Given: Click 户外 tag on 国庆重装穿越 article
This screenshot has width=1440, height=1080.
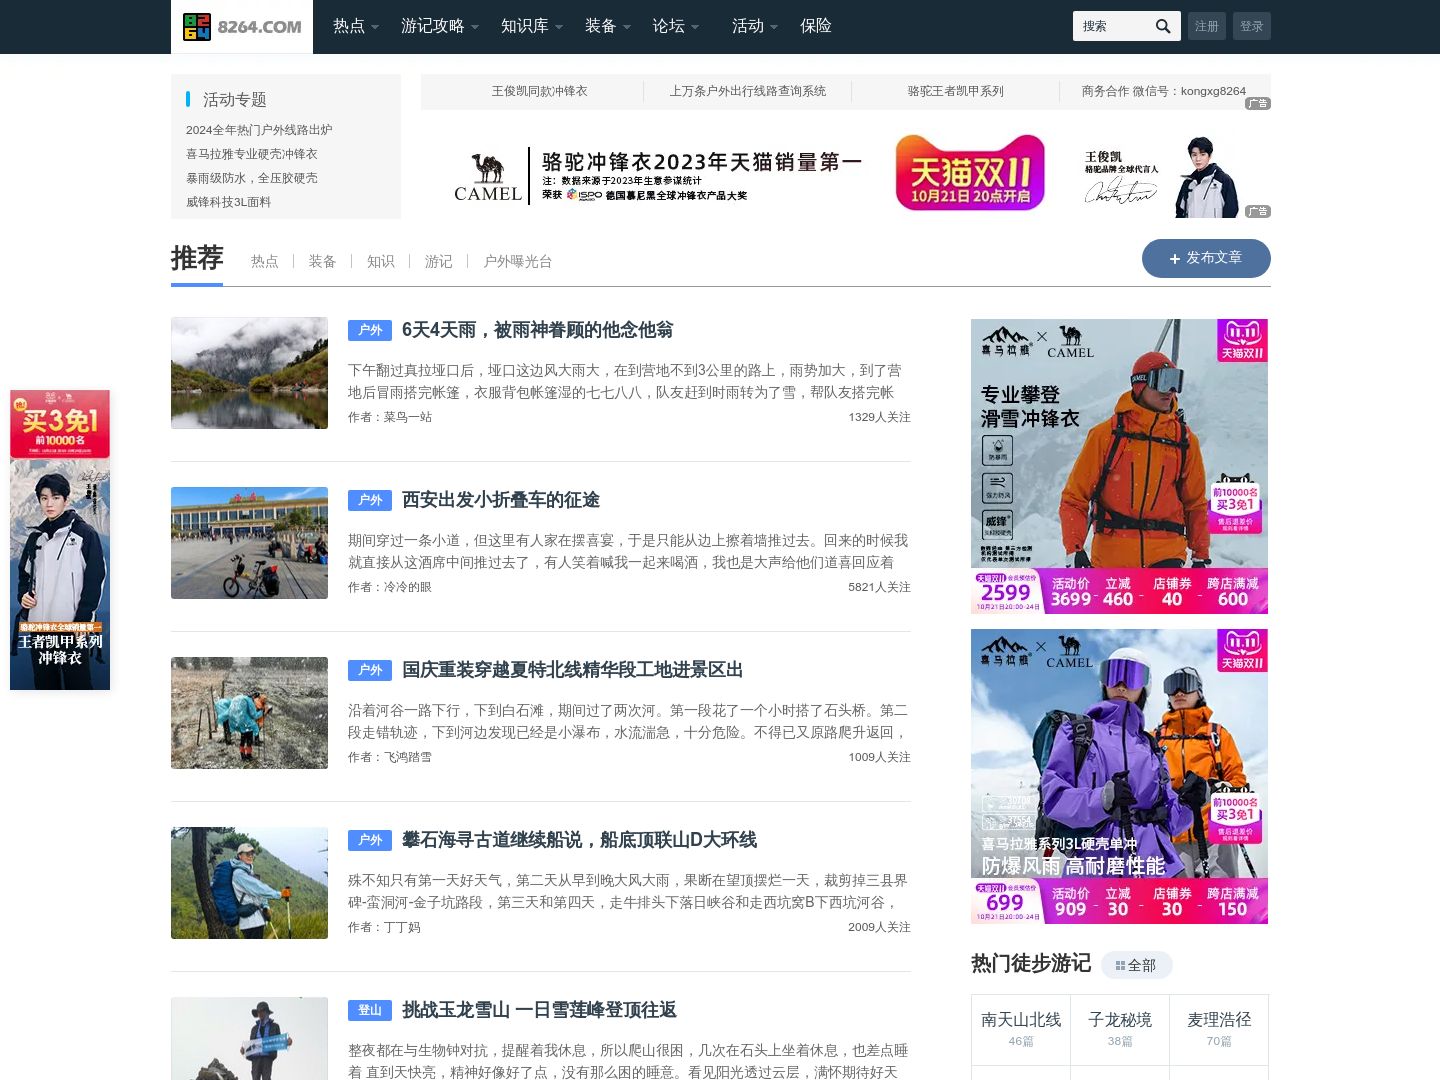Looking at the screenshot, I should click(370, 670).
